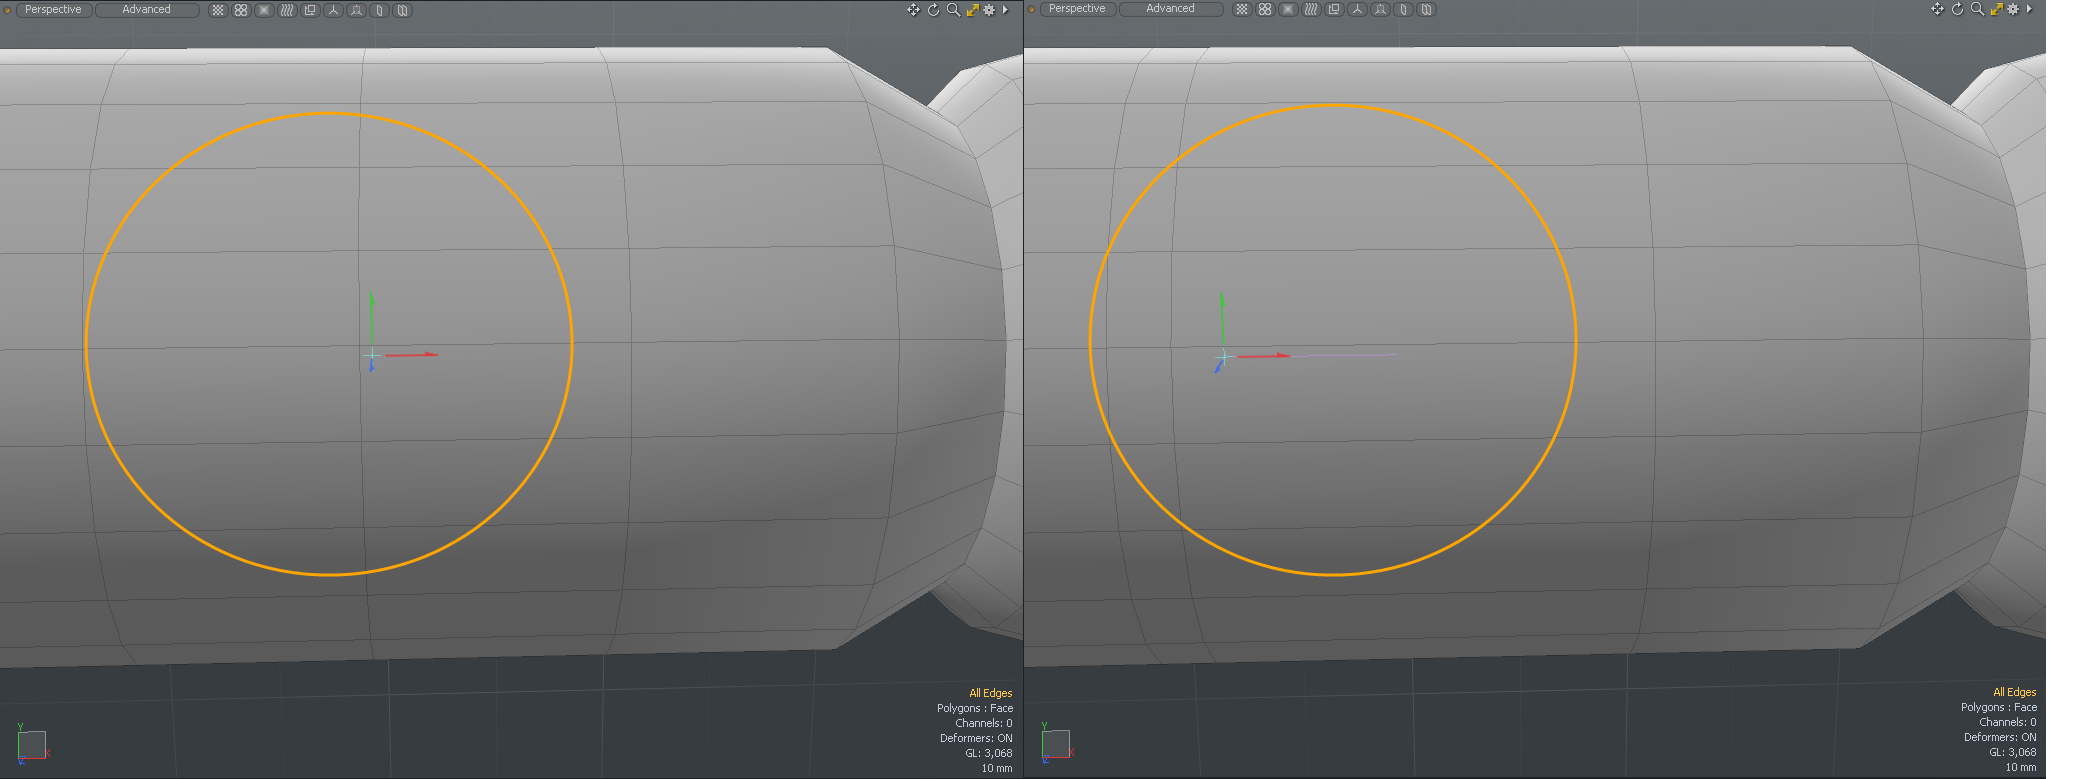Open the Advanced shading menu in right viewport

(1170, 9)
